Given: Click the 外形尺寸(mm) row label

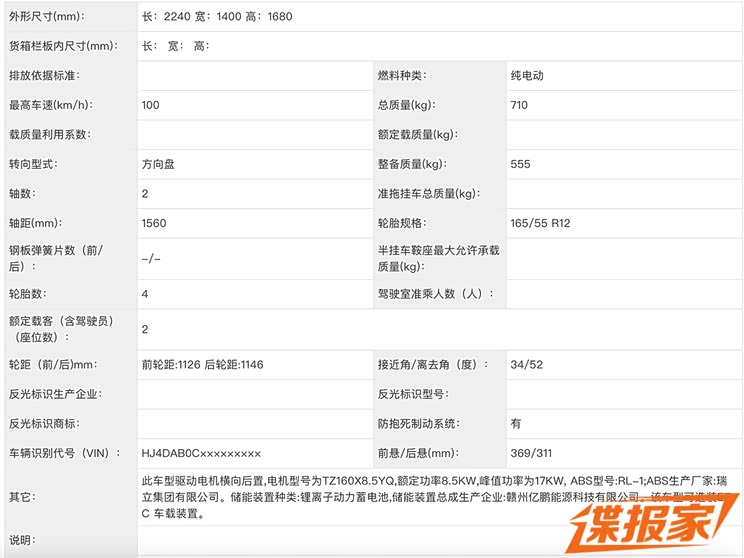Looking at the screenshot, I should click(47, 17).
